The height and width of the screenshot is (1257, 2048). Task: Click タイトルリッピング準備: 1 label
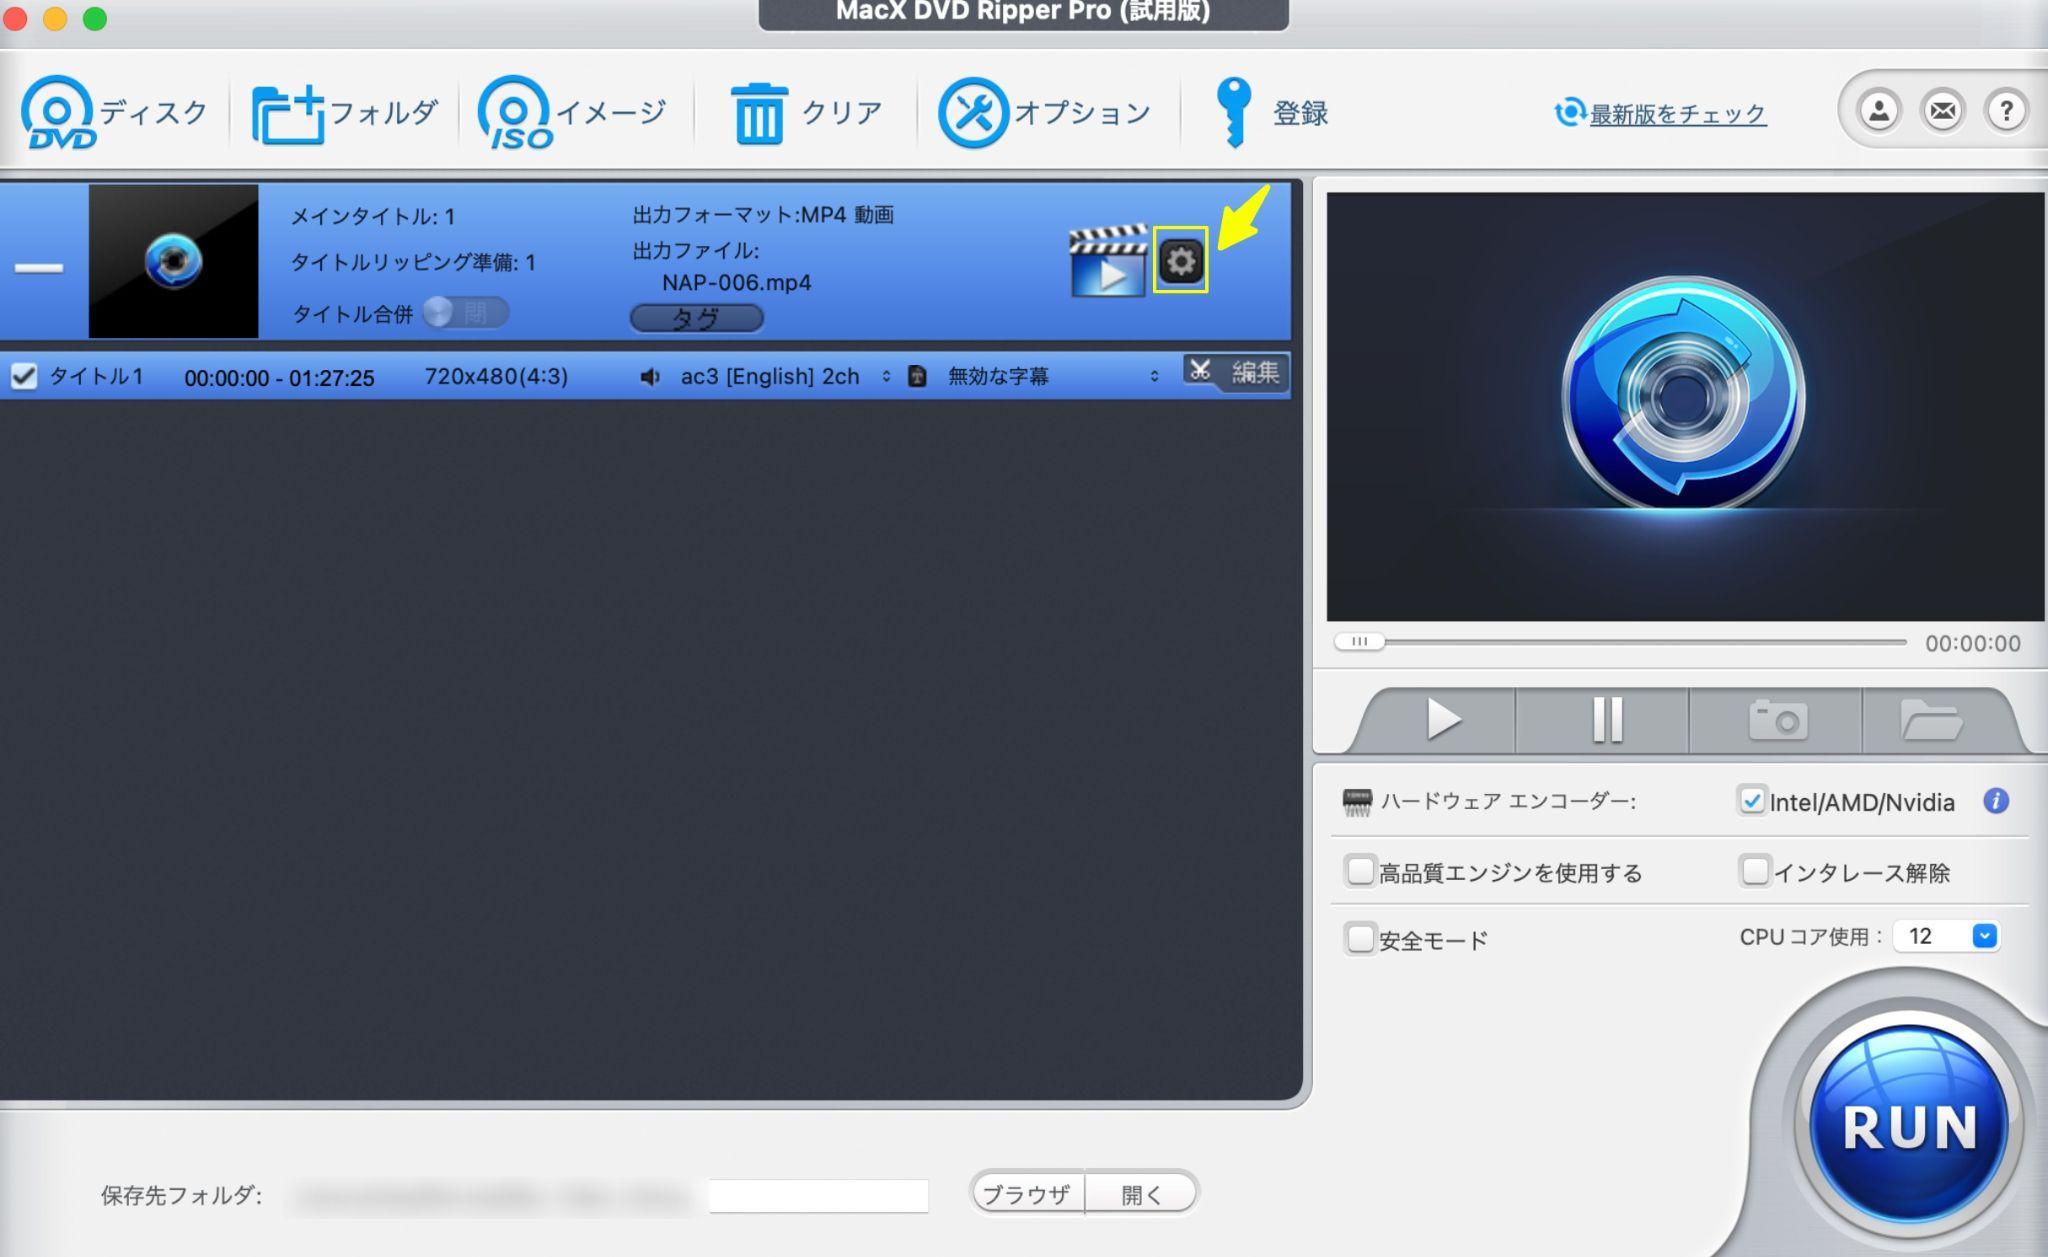(413, 262)
